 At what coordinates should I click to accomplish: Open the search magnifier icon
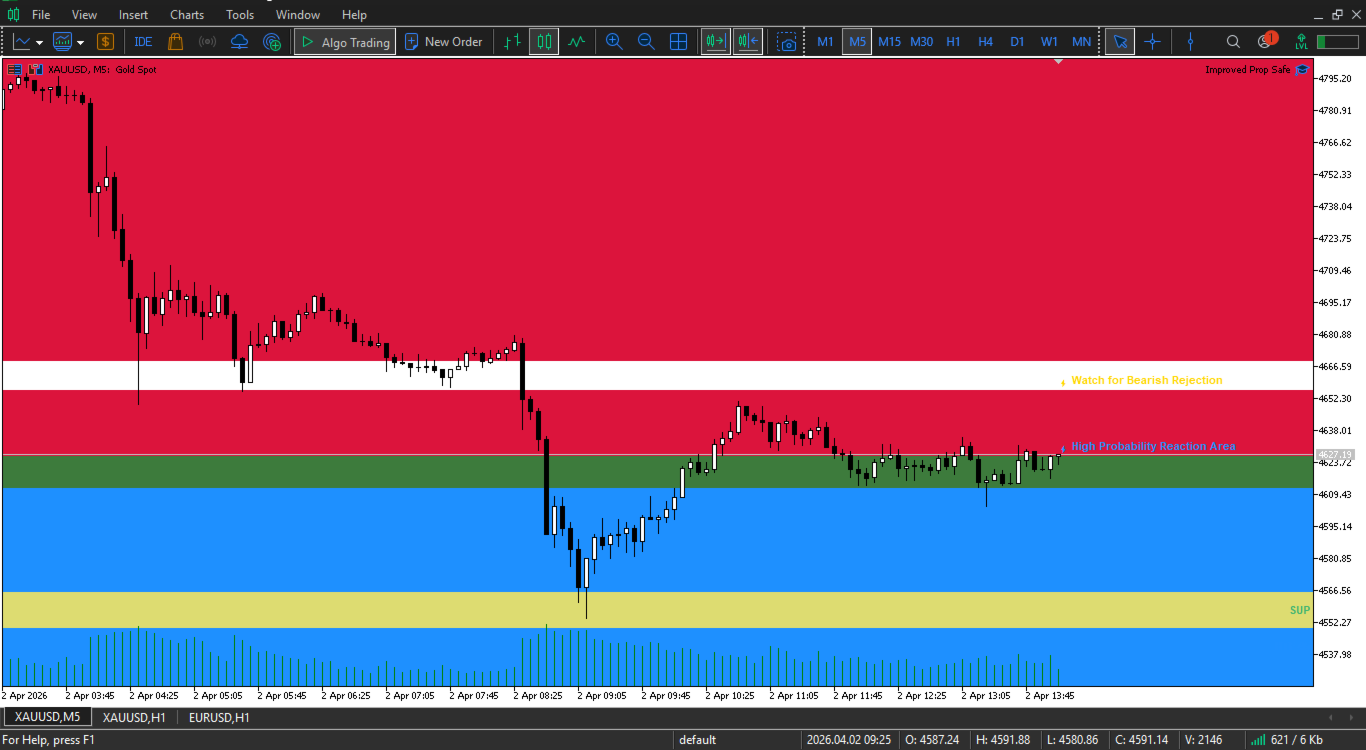click(1233, 42)
